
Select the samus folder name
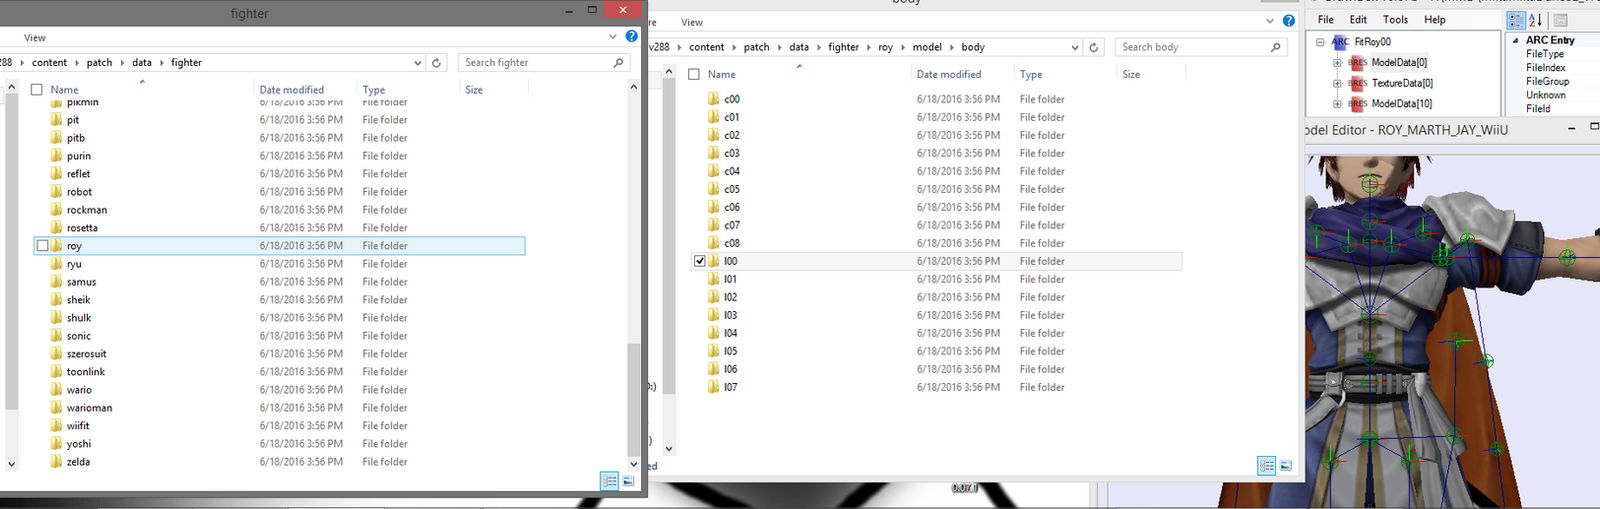tap(82, 282)
